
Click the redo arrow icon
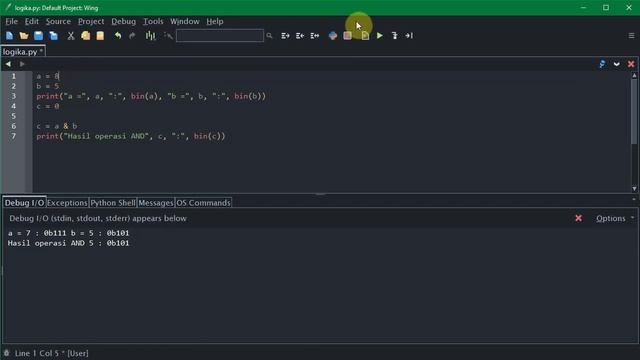pos(132,36)
